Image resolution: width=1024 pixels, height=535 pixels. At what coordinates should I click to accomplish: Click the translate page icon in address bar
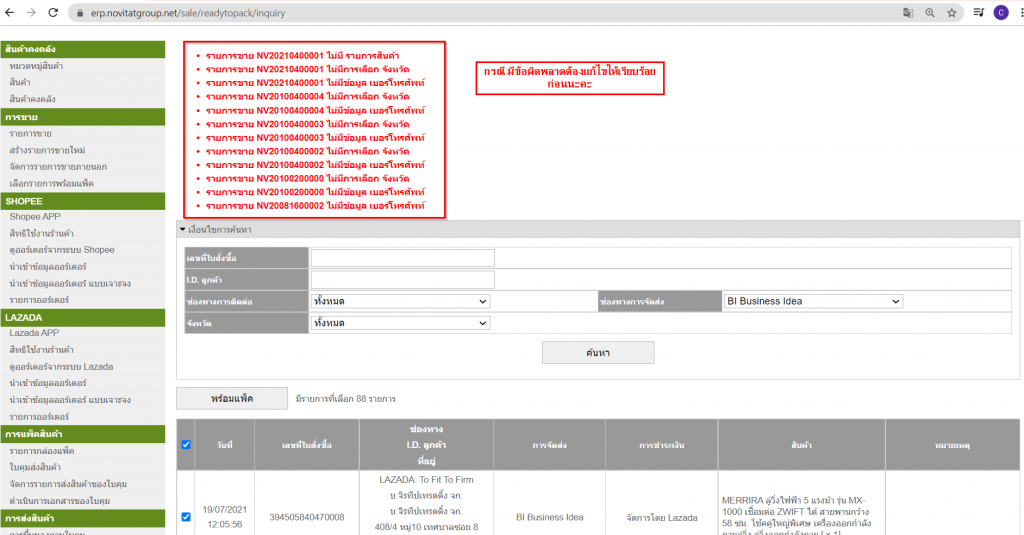coord(907,13)
